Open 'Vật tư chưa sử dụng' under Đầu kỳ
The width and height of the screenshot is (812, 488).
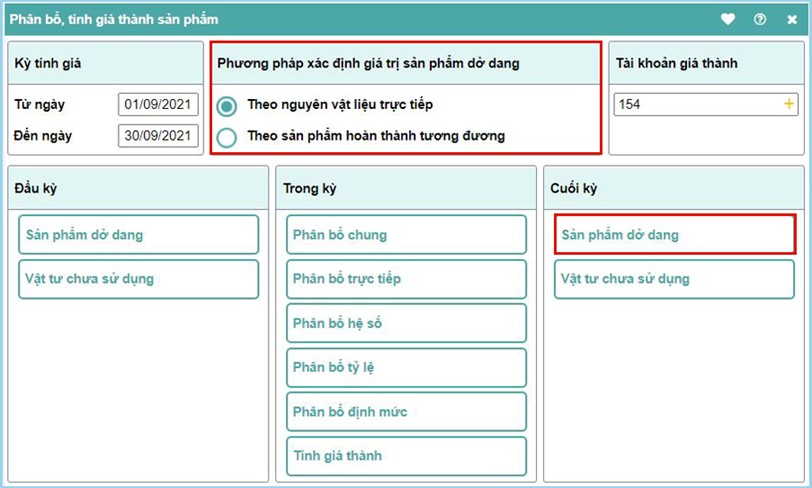(138, 279)
